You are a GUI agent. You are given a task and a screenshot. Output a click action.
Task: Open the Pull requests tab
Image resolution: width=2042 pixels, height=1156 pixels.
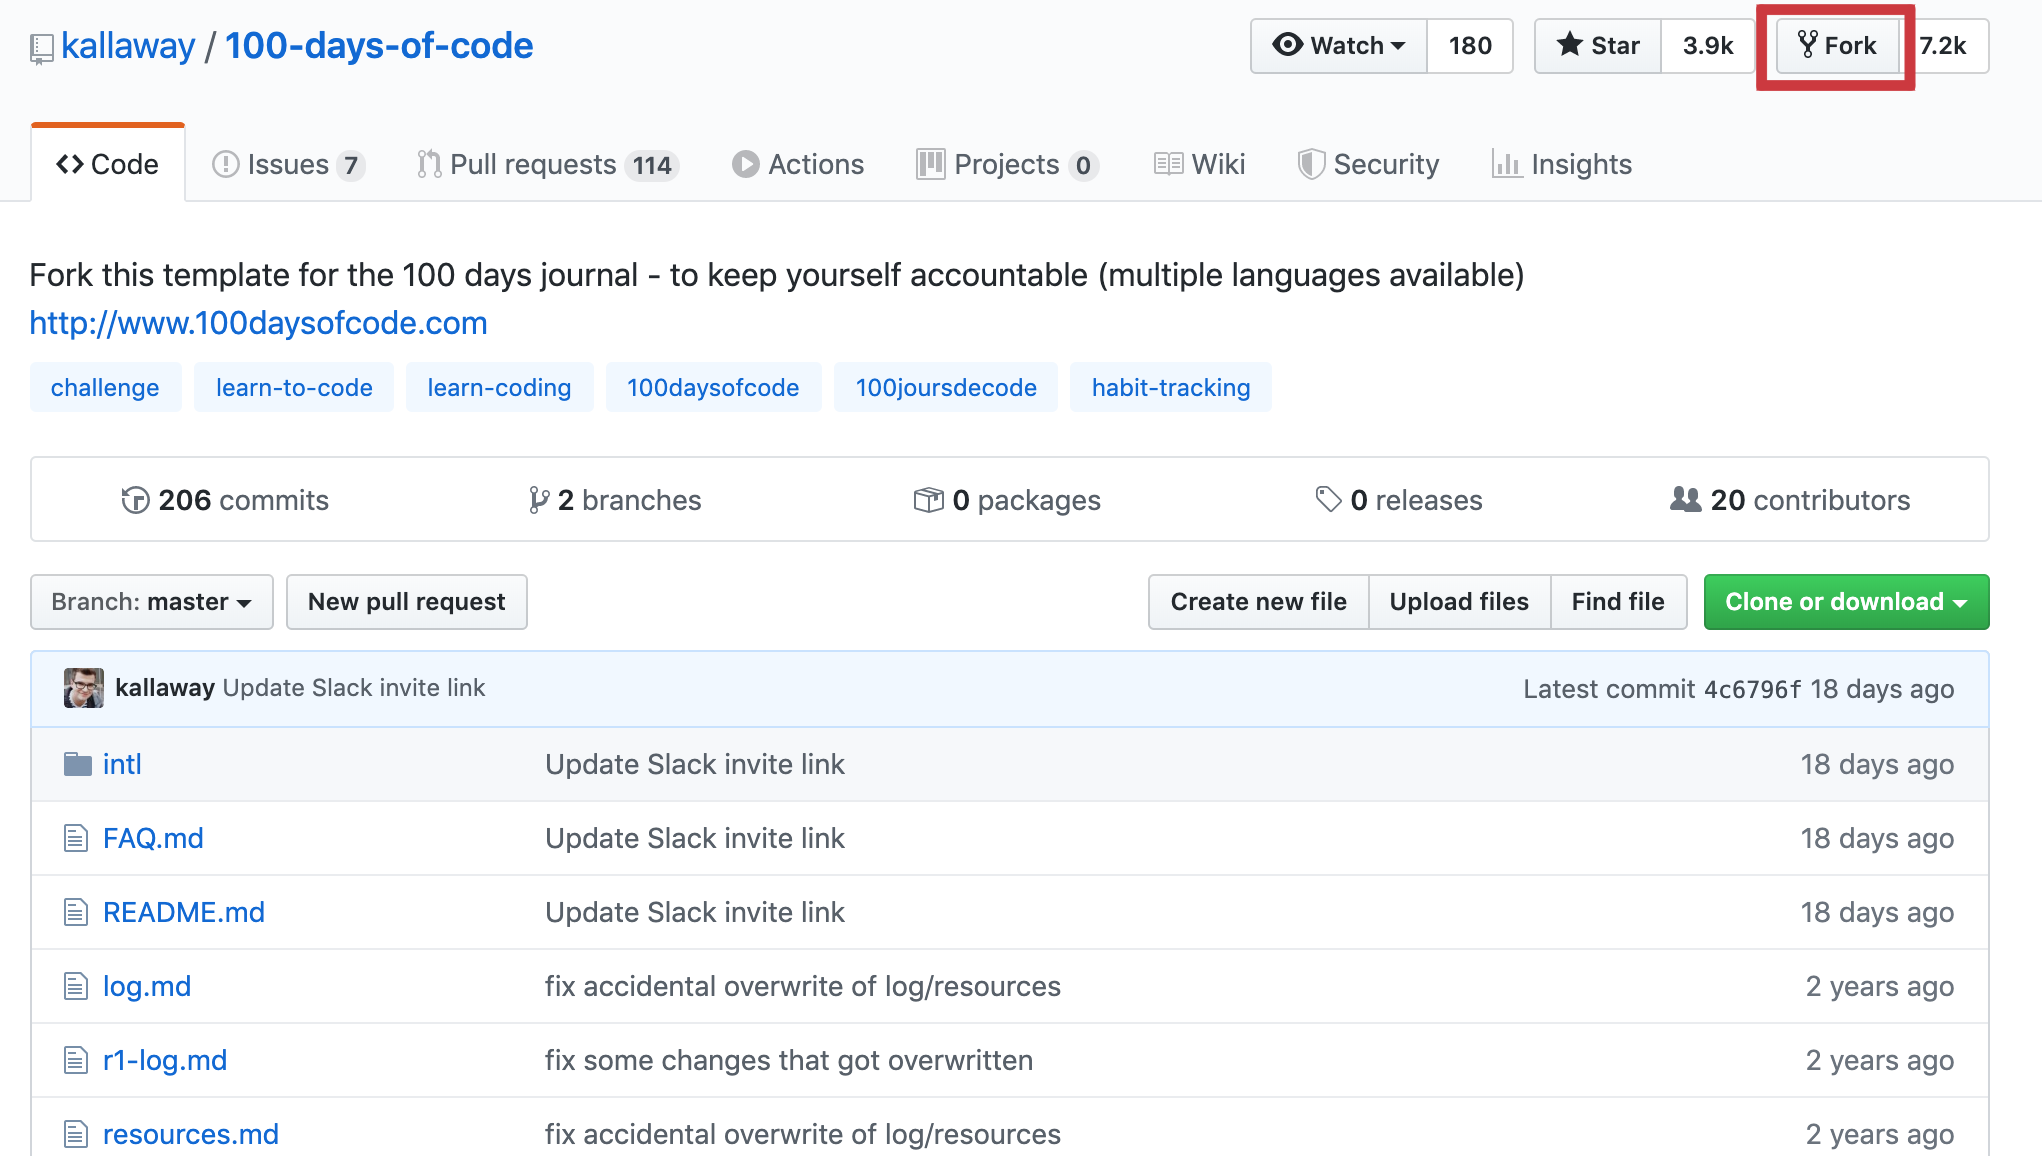pyautogui.click(x=548, y=164)
